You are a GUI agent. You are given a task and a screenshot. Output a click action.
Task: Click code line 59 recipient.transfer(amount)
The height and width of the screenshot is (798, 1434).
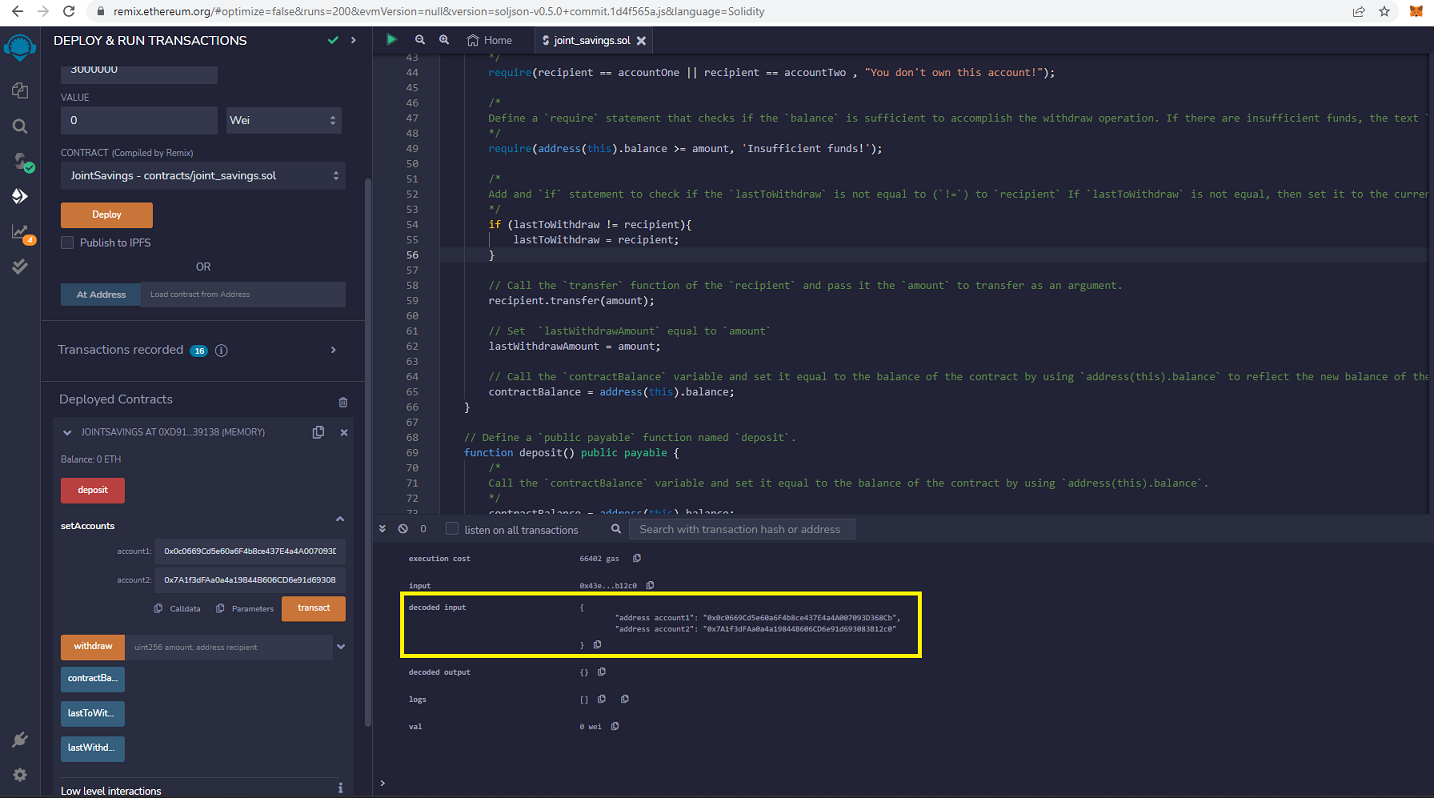[x=571, y=300]
